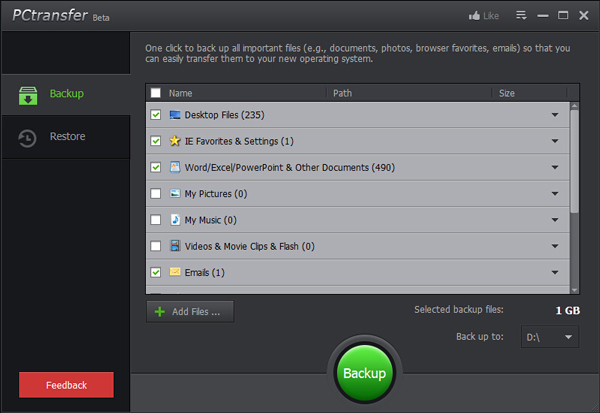This screenshot has height=413, width=600.
Task: Expand the Emails row arrow
Action: tap(555, 272)
